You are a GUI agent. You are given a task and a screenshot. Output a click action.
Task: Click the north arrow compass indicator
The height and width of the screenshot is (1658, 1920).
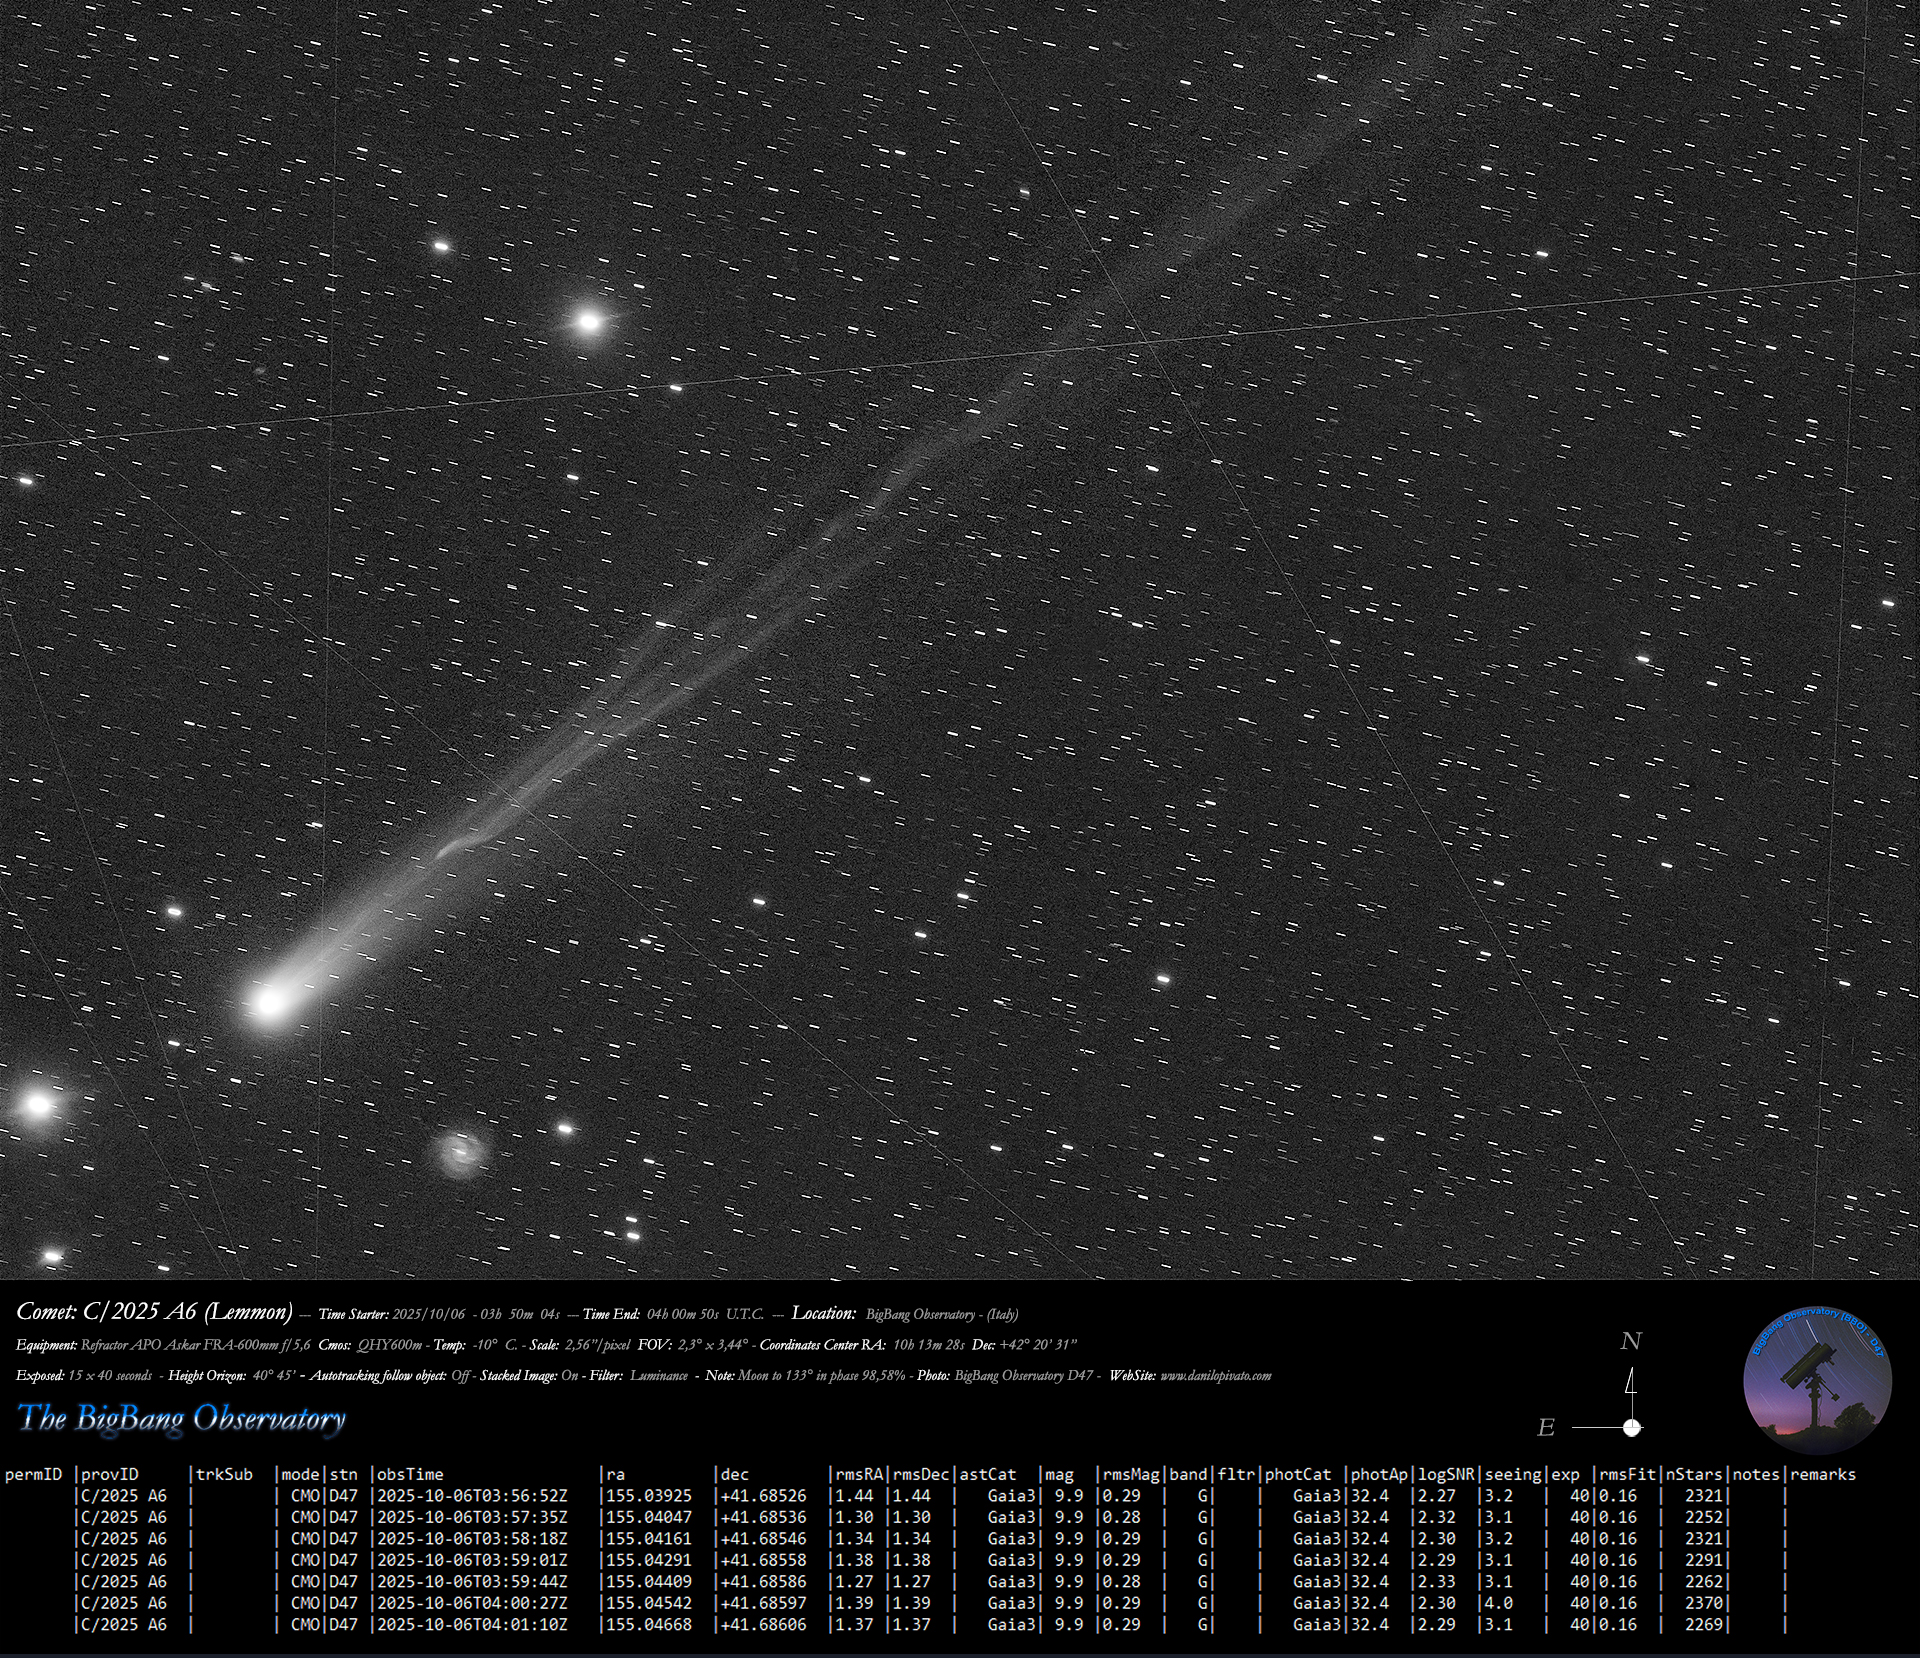(x=1631, y=1385)
